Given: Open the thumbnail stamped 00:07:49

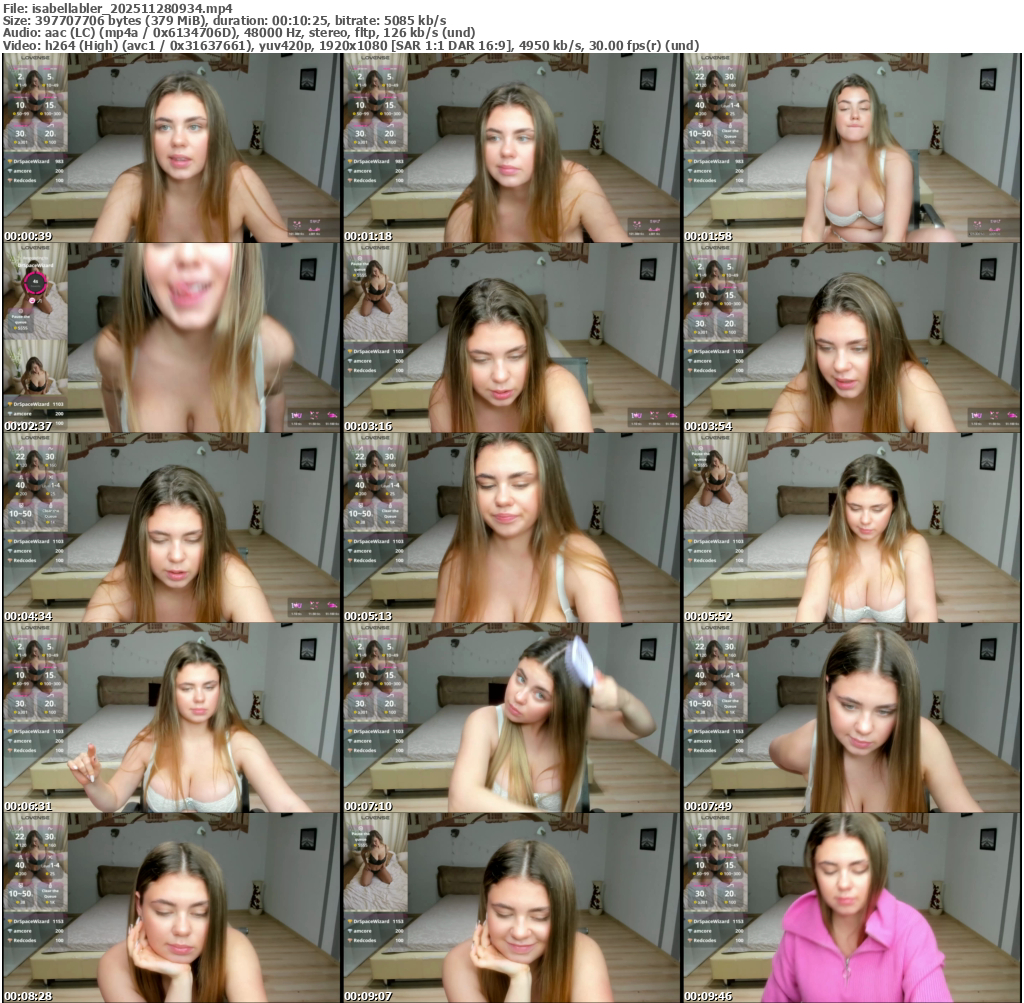Looking at the screenshot, I should pyautogui.click(x=852, y=718).
